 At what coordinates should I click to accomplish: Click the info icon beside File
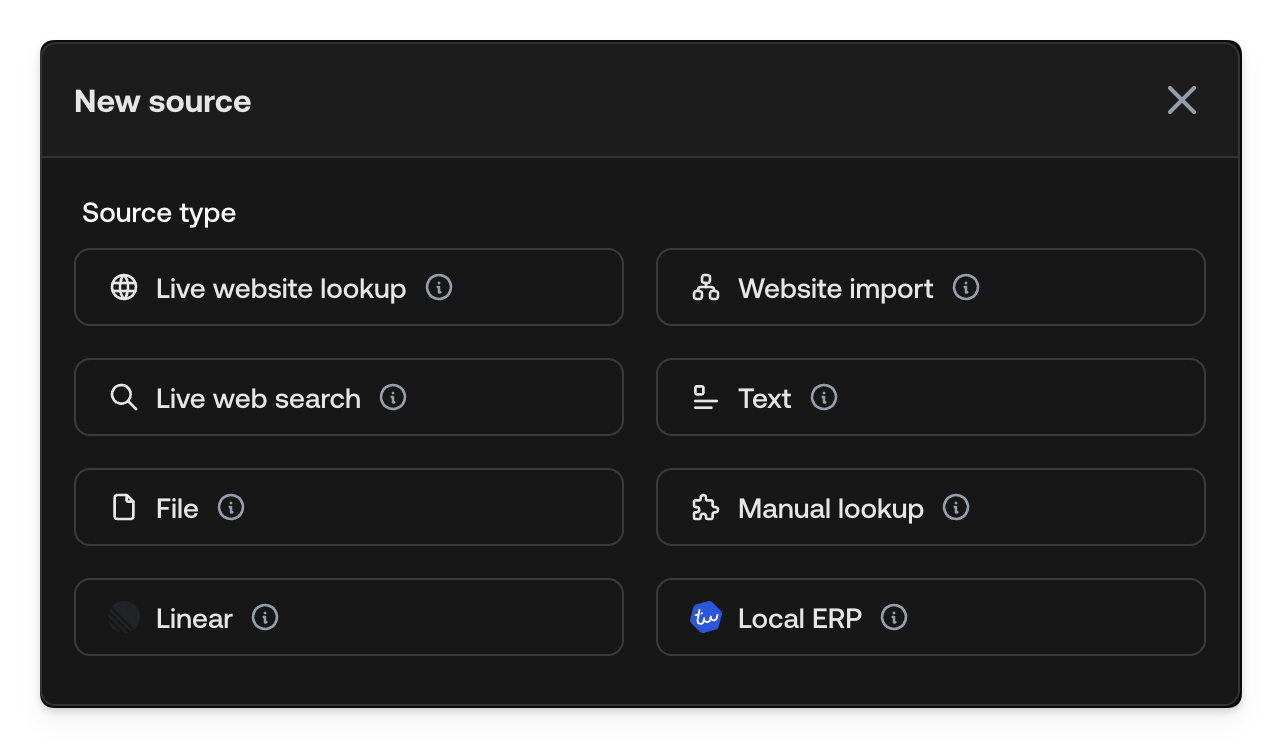[231, 507]
